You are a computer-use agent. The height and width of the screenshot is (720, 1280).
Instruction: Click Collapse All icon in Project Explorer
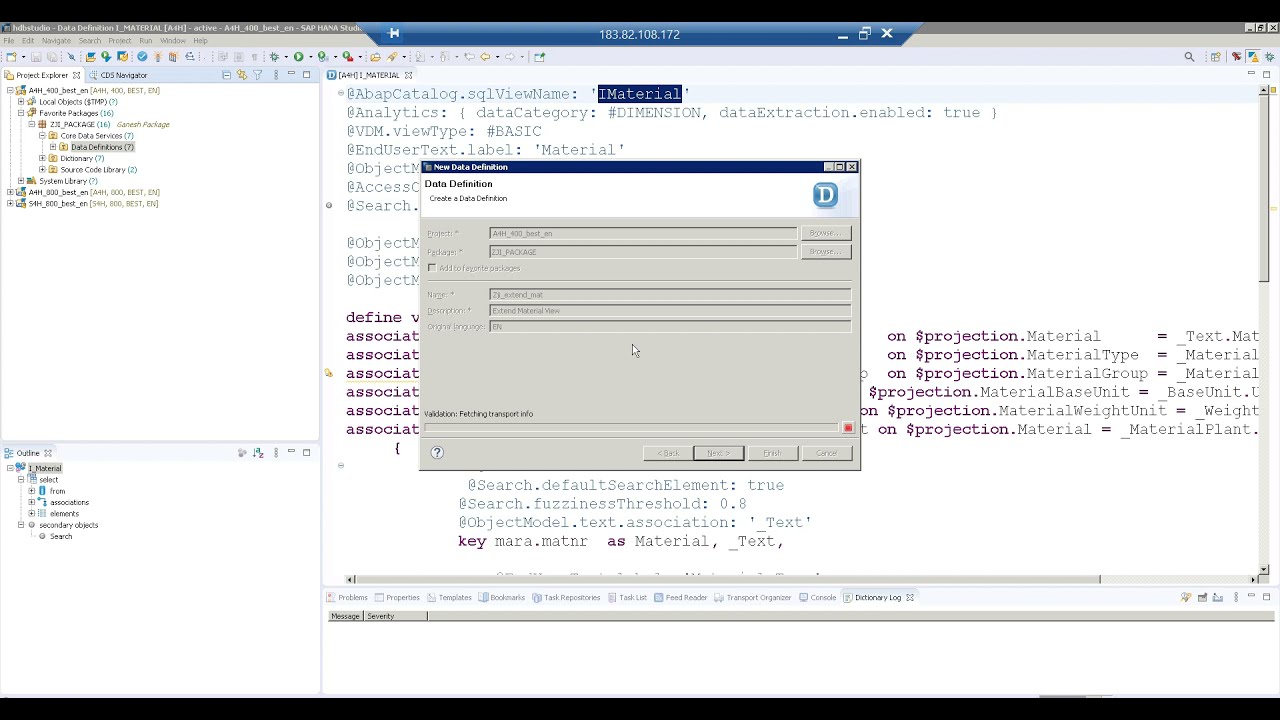coord(226,75)
